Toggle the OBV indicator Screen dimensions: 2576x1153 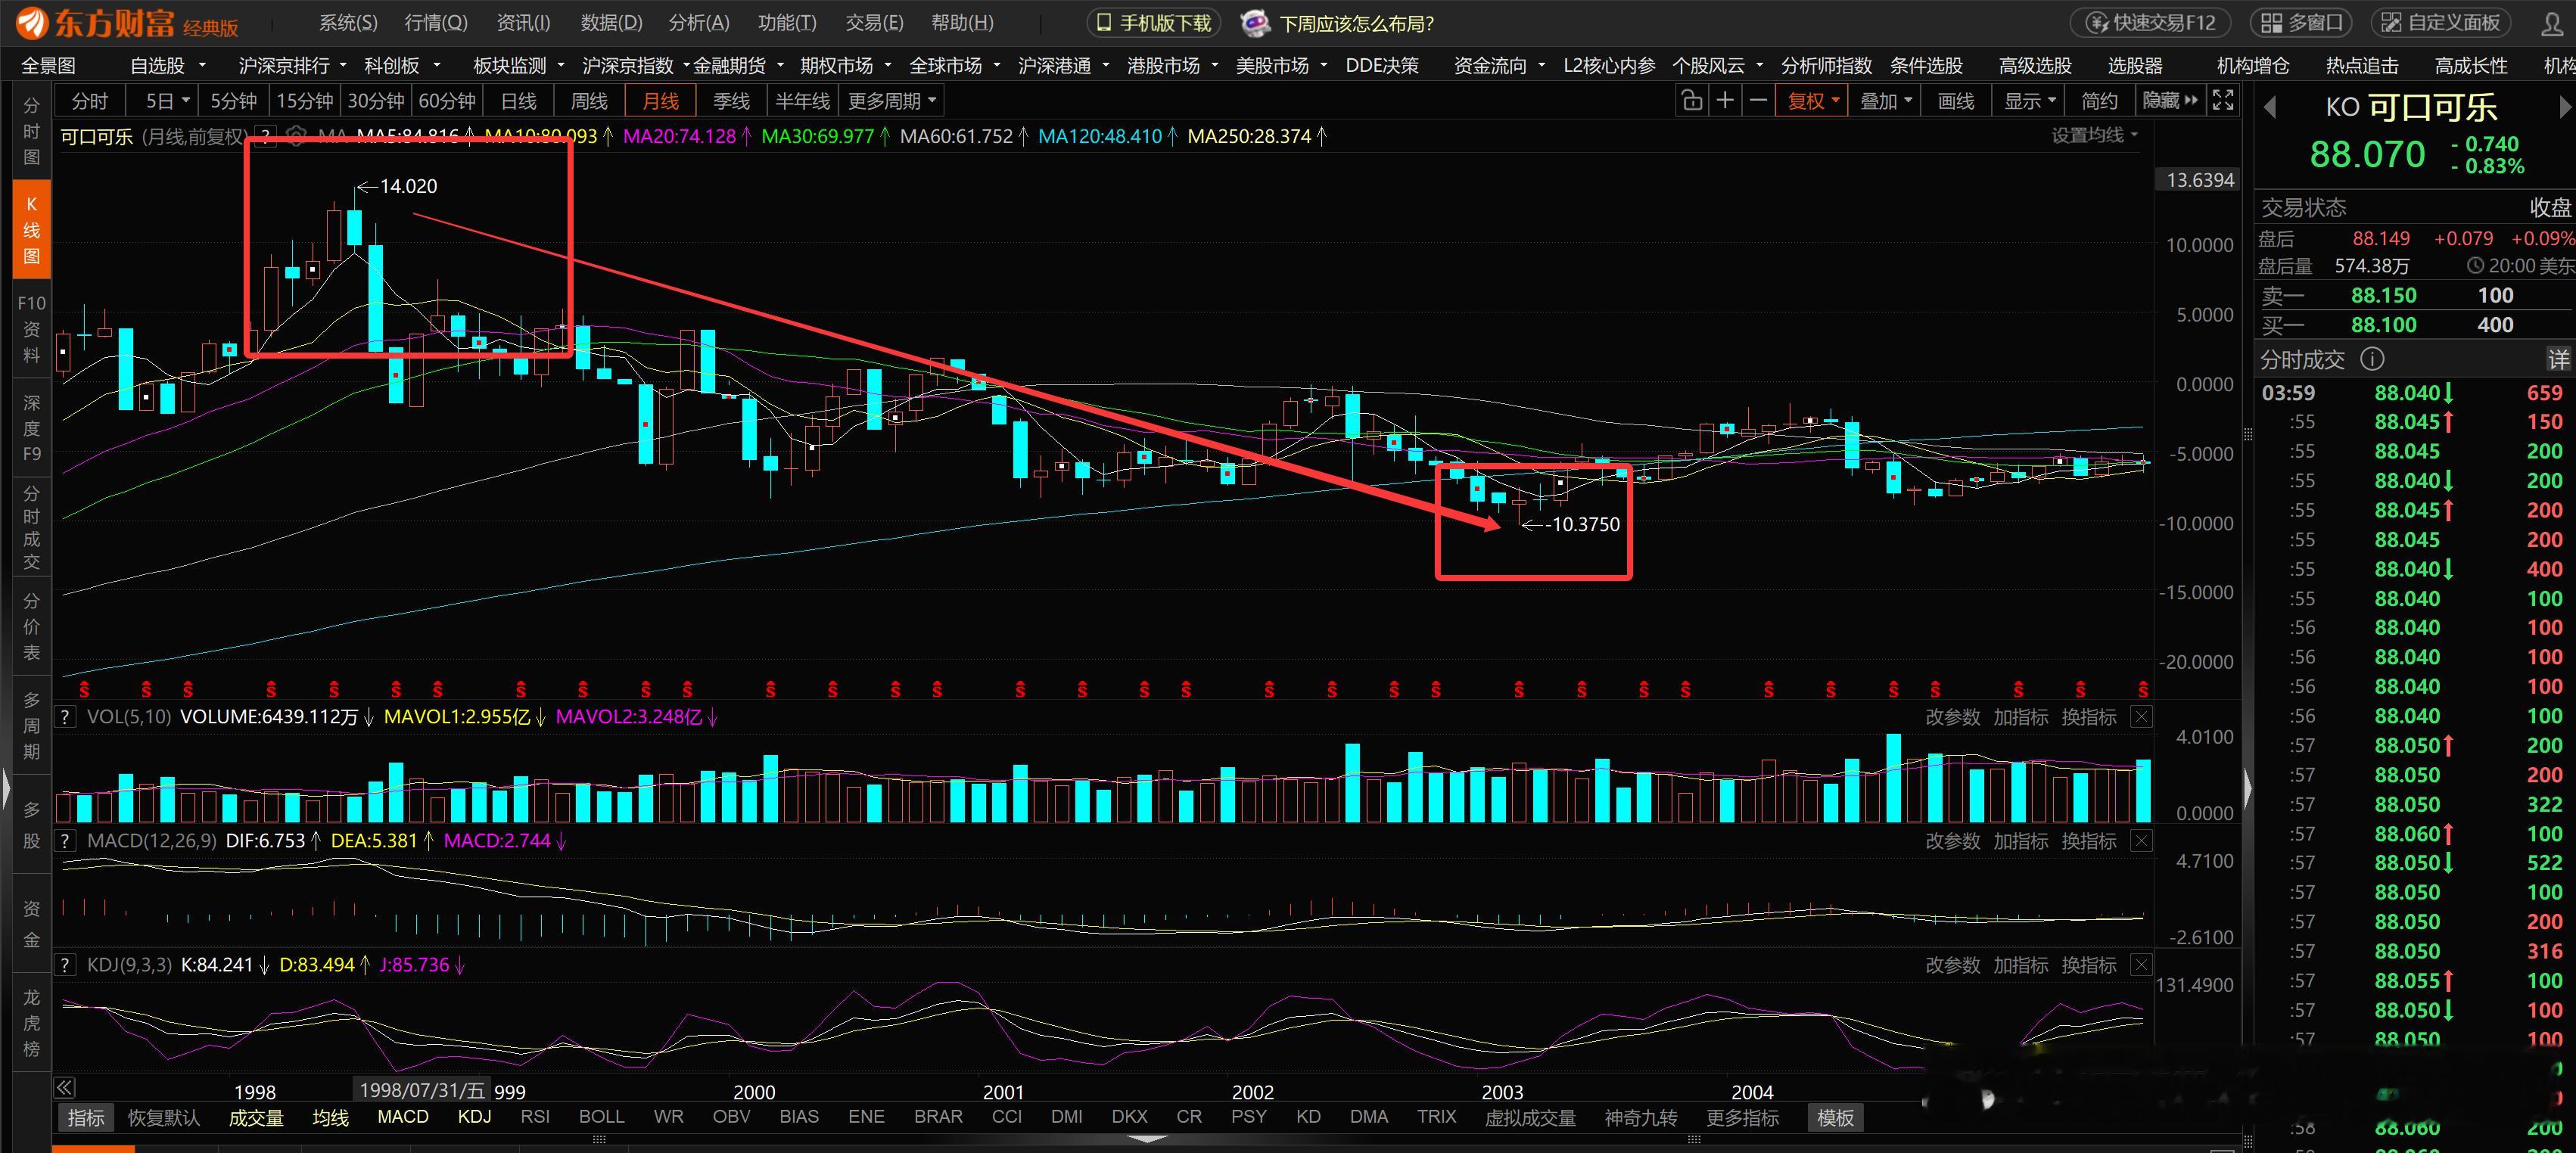click(x=731, y=1117)
